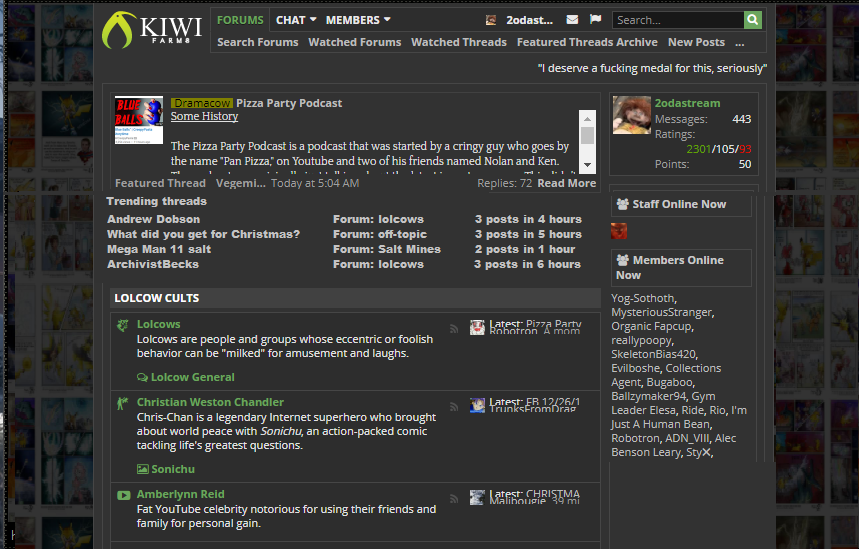
Task: Expand the CHAT dropdown menu
Action: click(296, 20)
